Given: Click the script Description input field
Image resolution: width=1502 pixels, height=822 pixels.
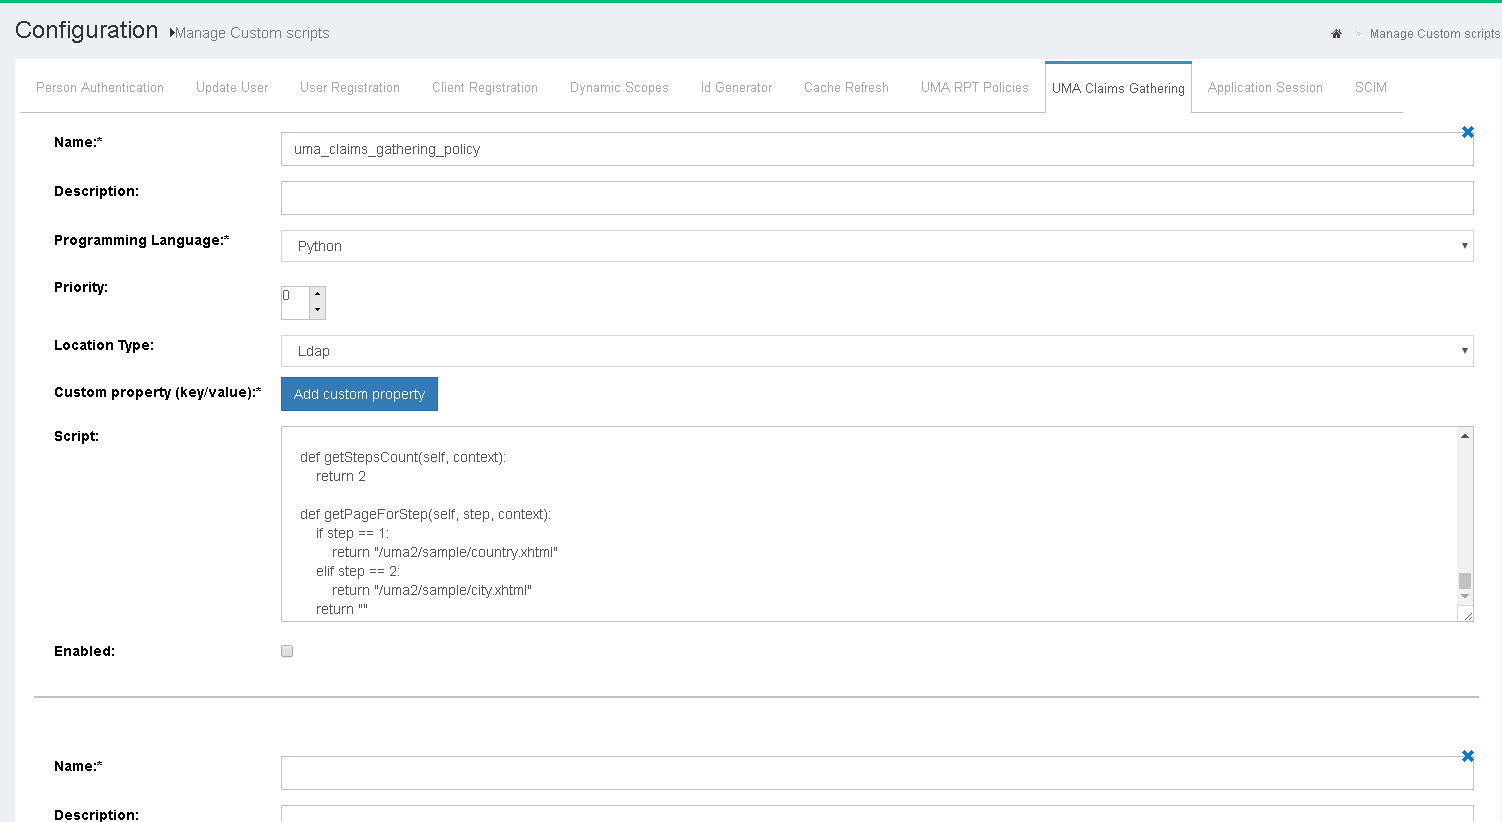Looking at the screenshot, I should (876, 198).
